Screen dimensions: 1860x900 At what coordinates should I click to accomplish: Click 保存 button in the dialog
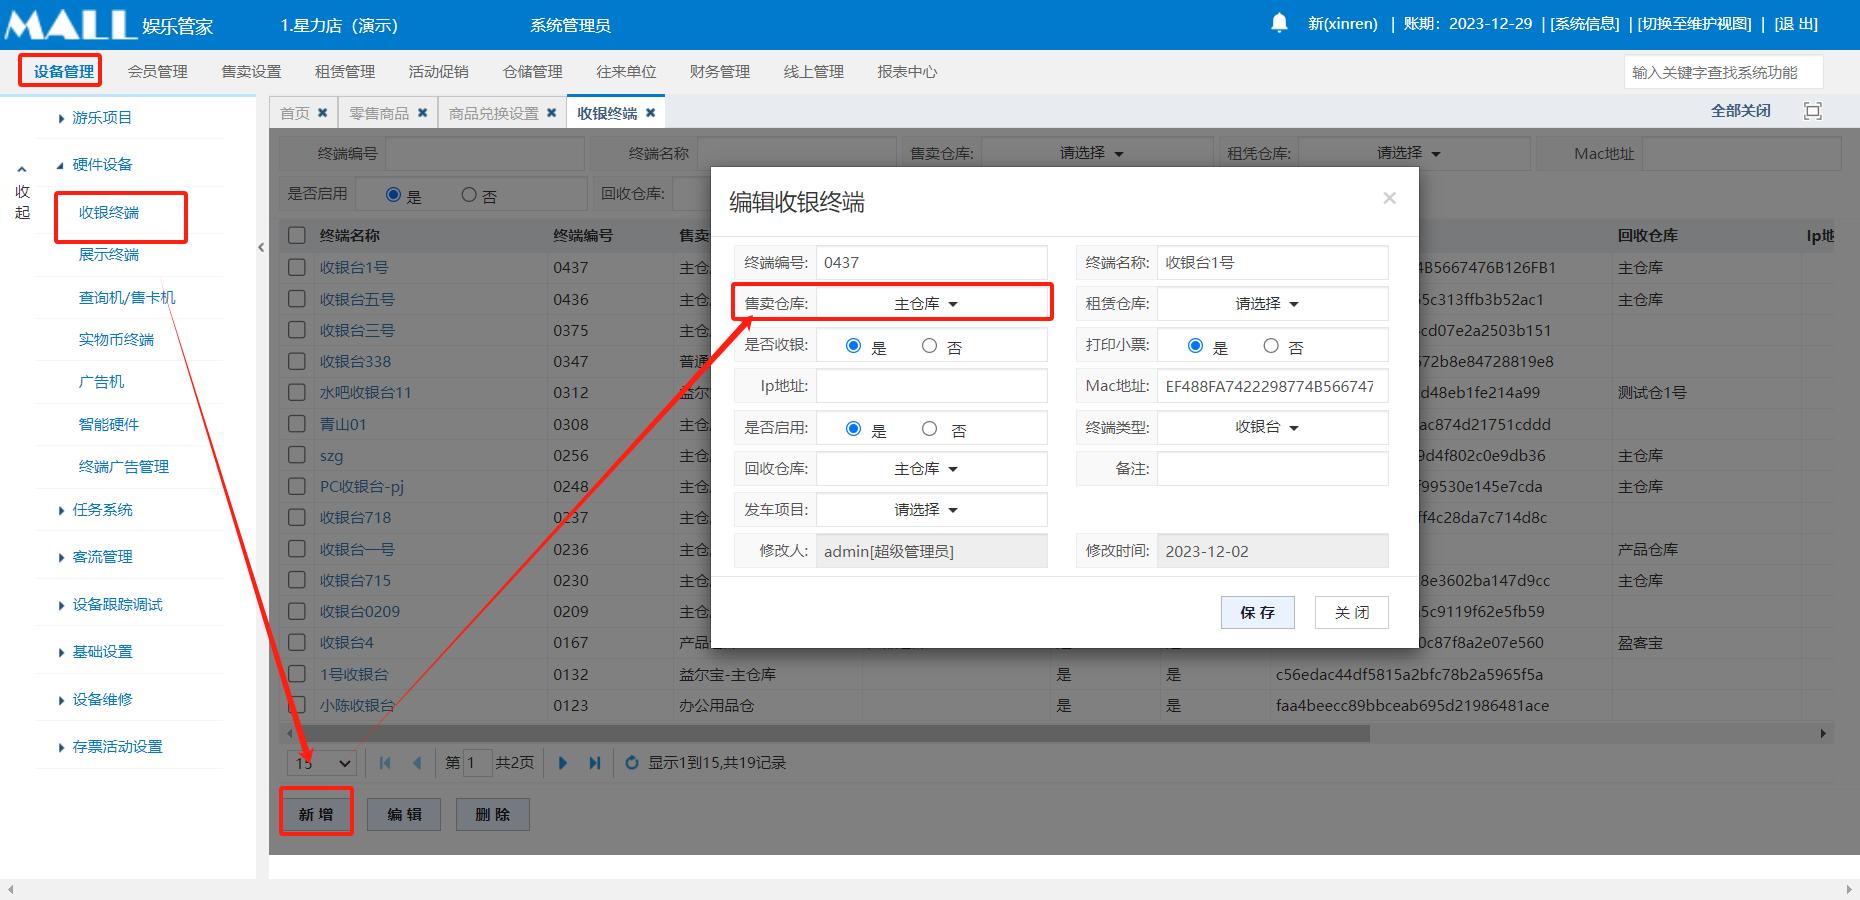click(x=1258, y=612)
